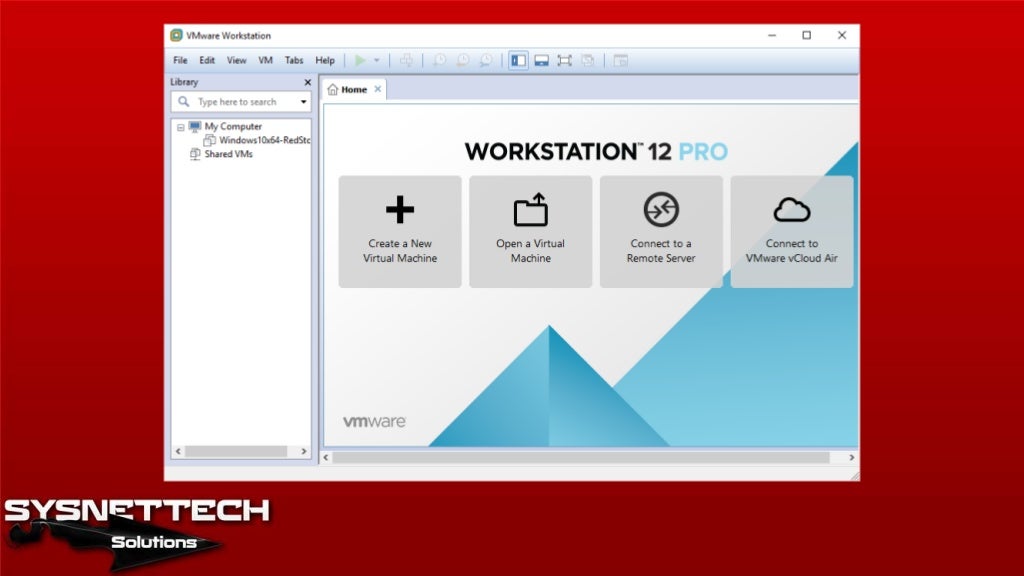The image size is (1024, 576).
Task: Click the home page horizontal scrollbar thumb
Action: (581, 457)
